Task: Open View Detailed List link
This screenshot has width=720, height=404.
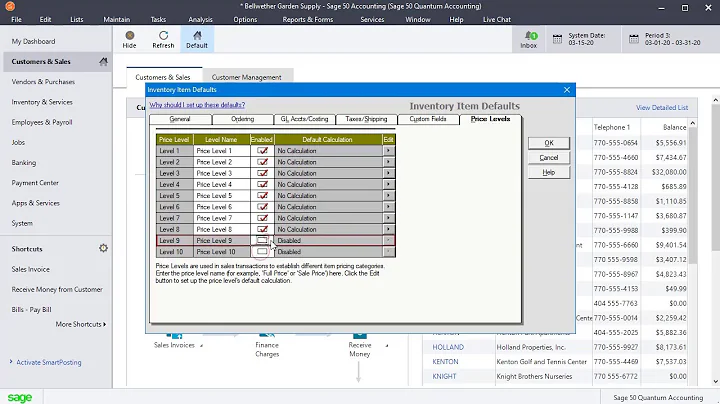Action: coord(662,107)
